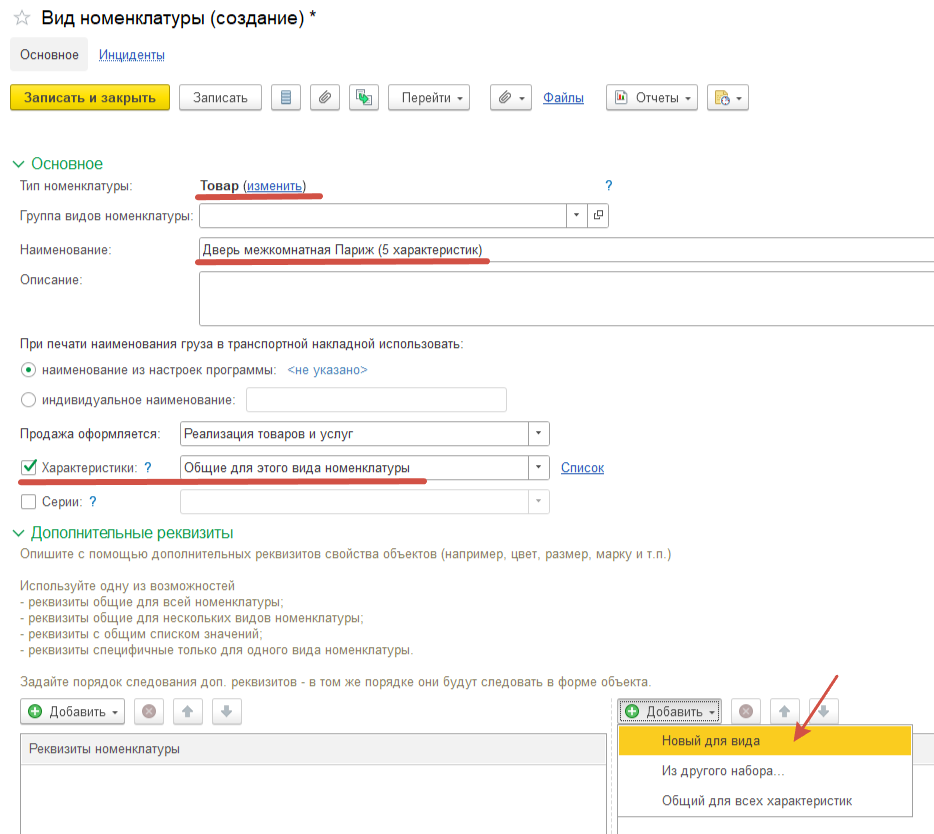Move left requisite up with arrow
The height and width of the screenshot is (834, 934).
coord(188,711)
